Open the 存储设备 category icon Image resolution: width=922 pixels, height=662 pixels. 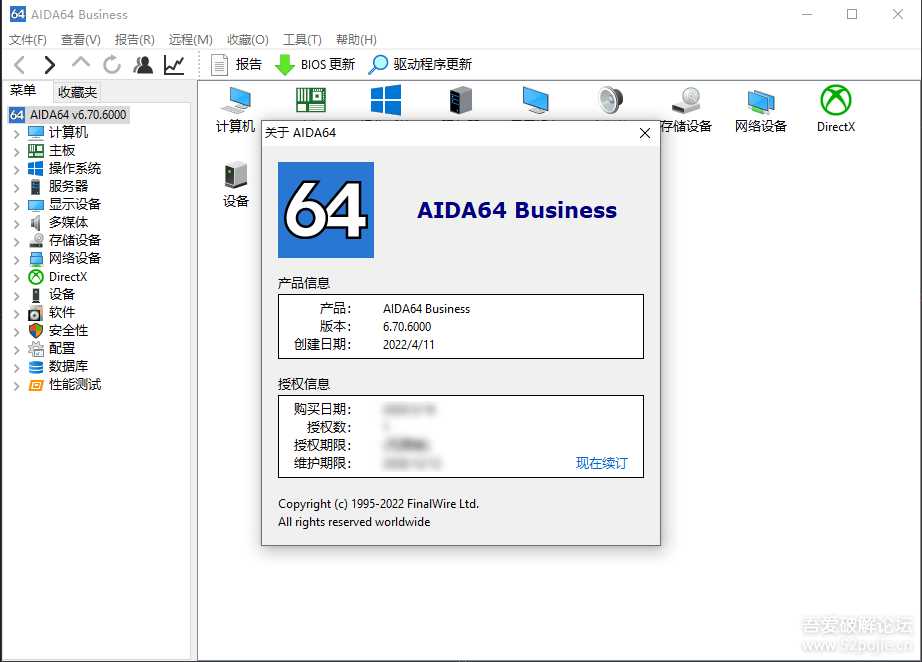click(686, 103)
